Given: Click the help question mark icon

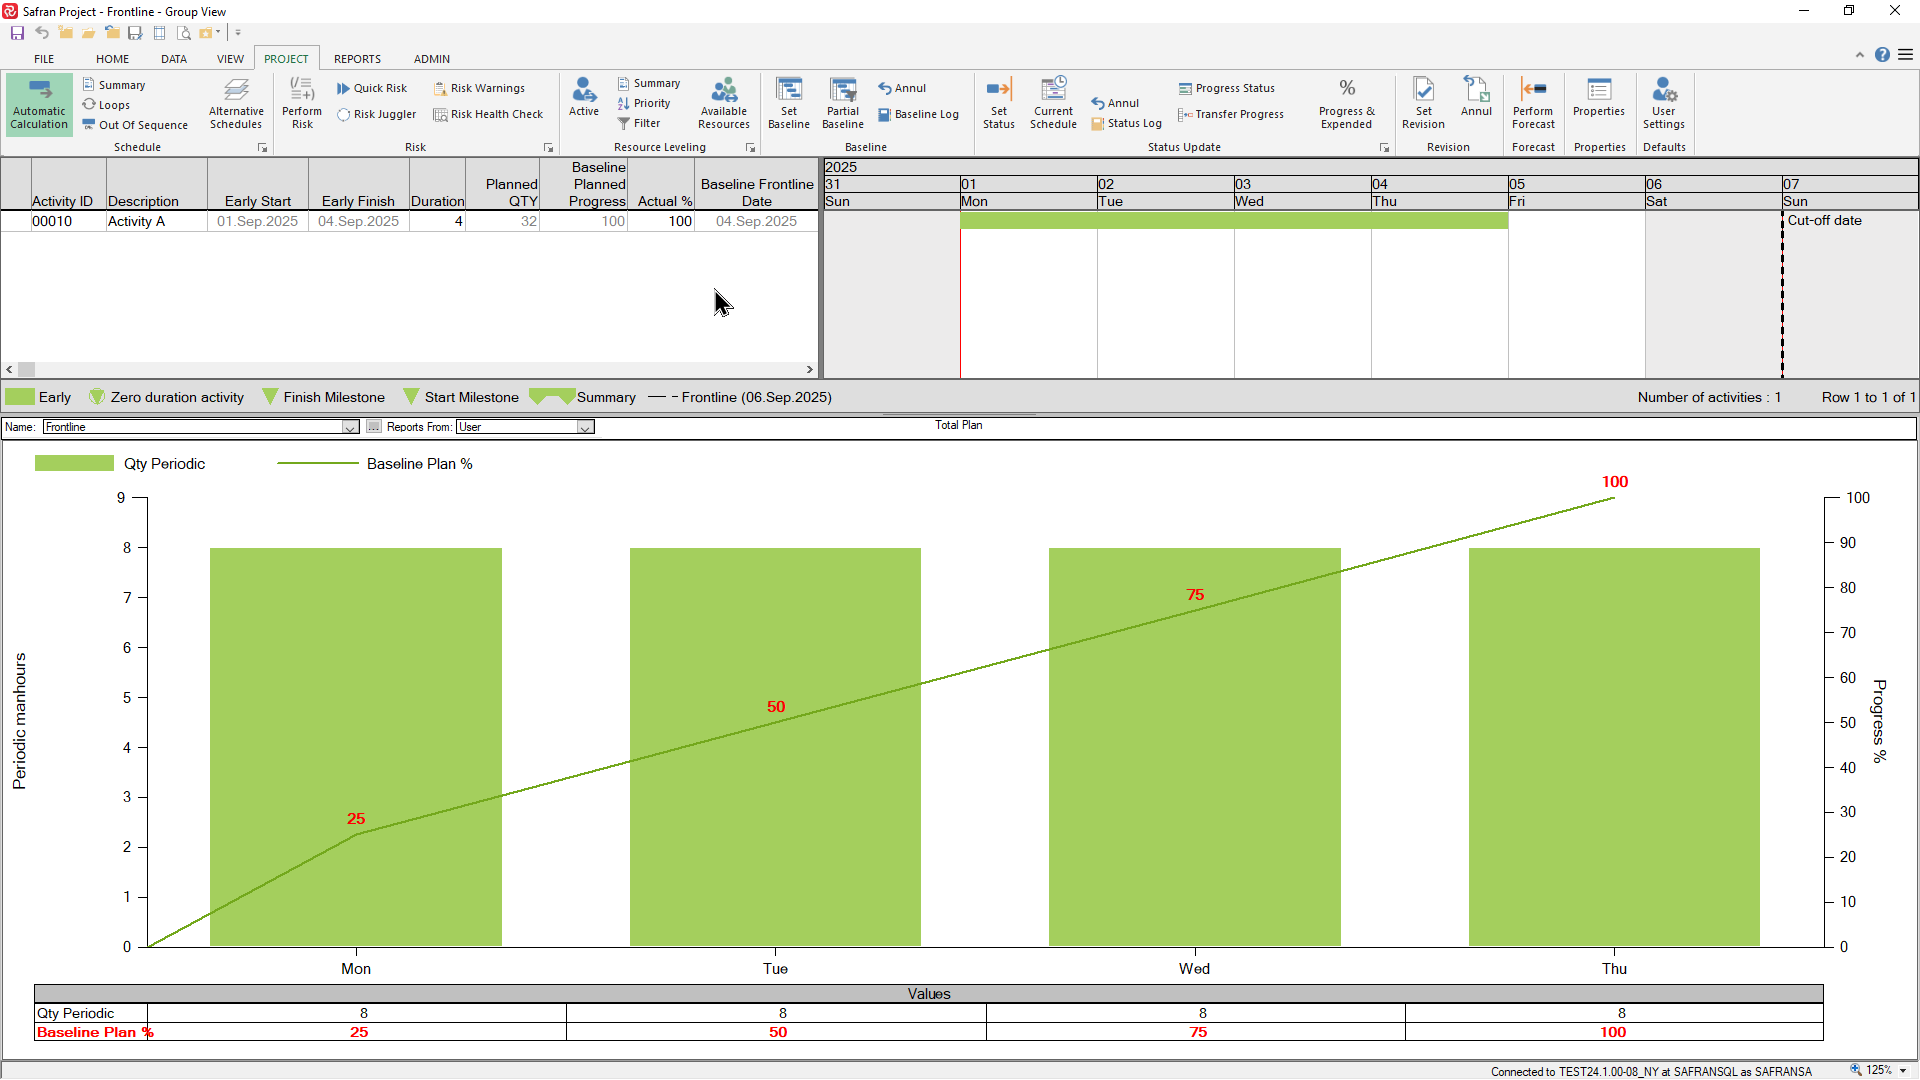Looking at the screenshot, I should point(1882,55).
